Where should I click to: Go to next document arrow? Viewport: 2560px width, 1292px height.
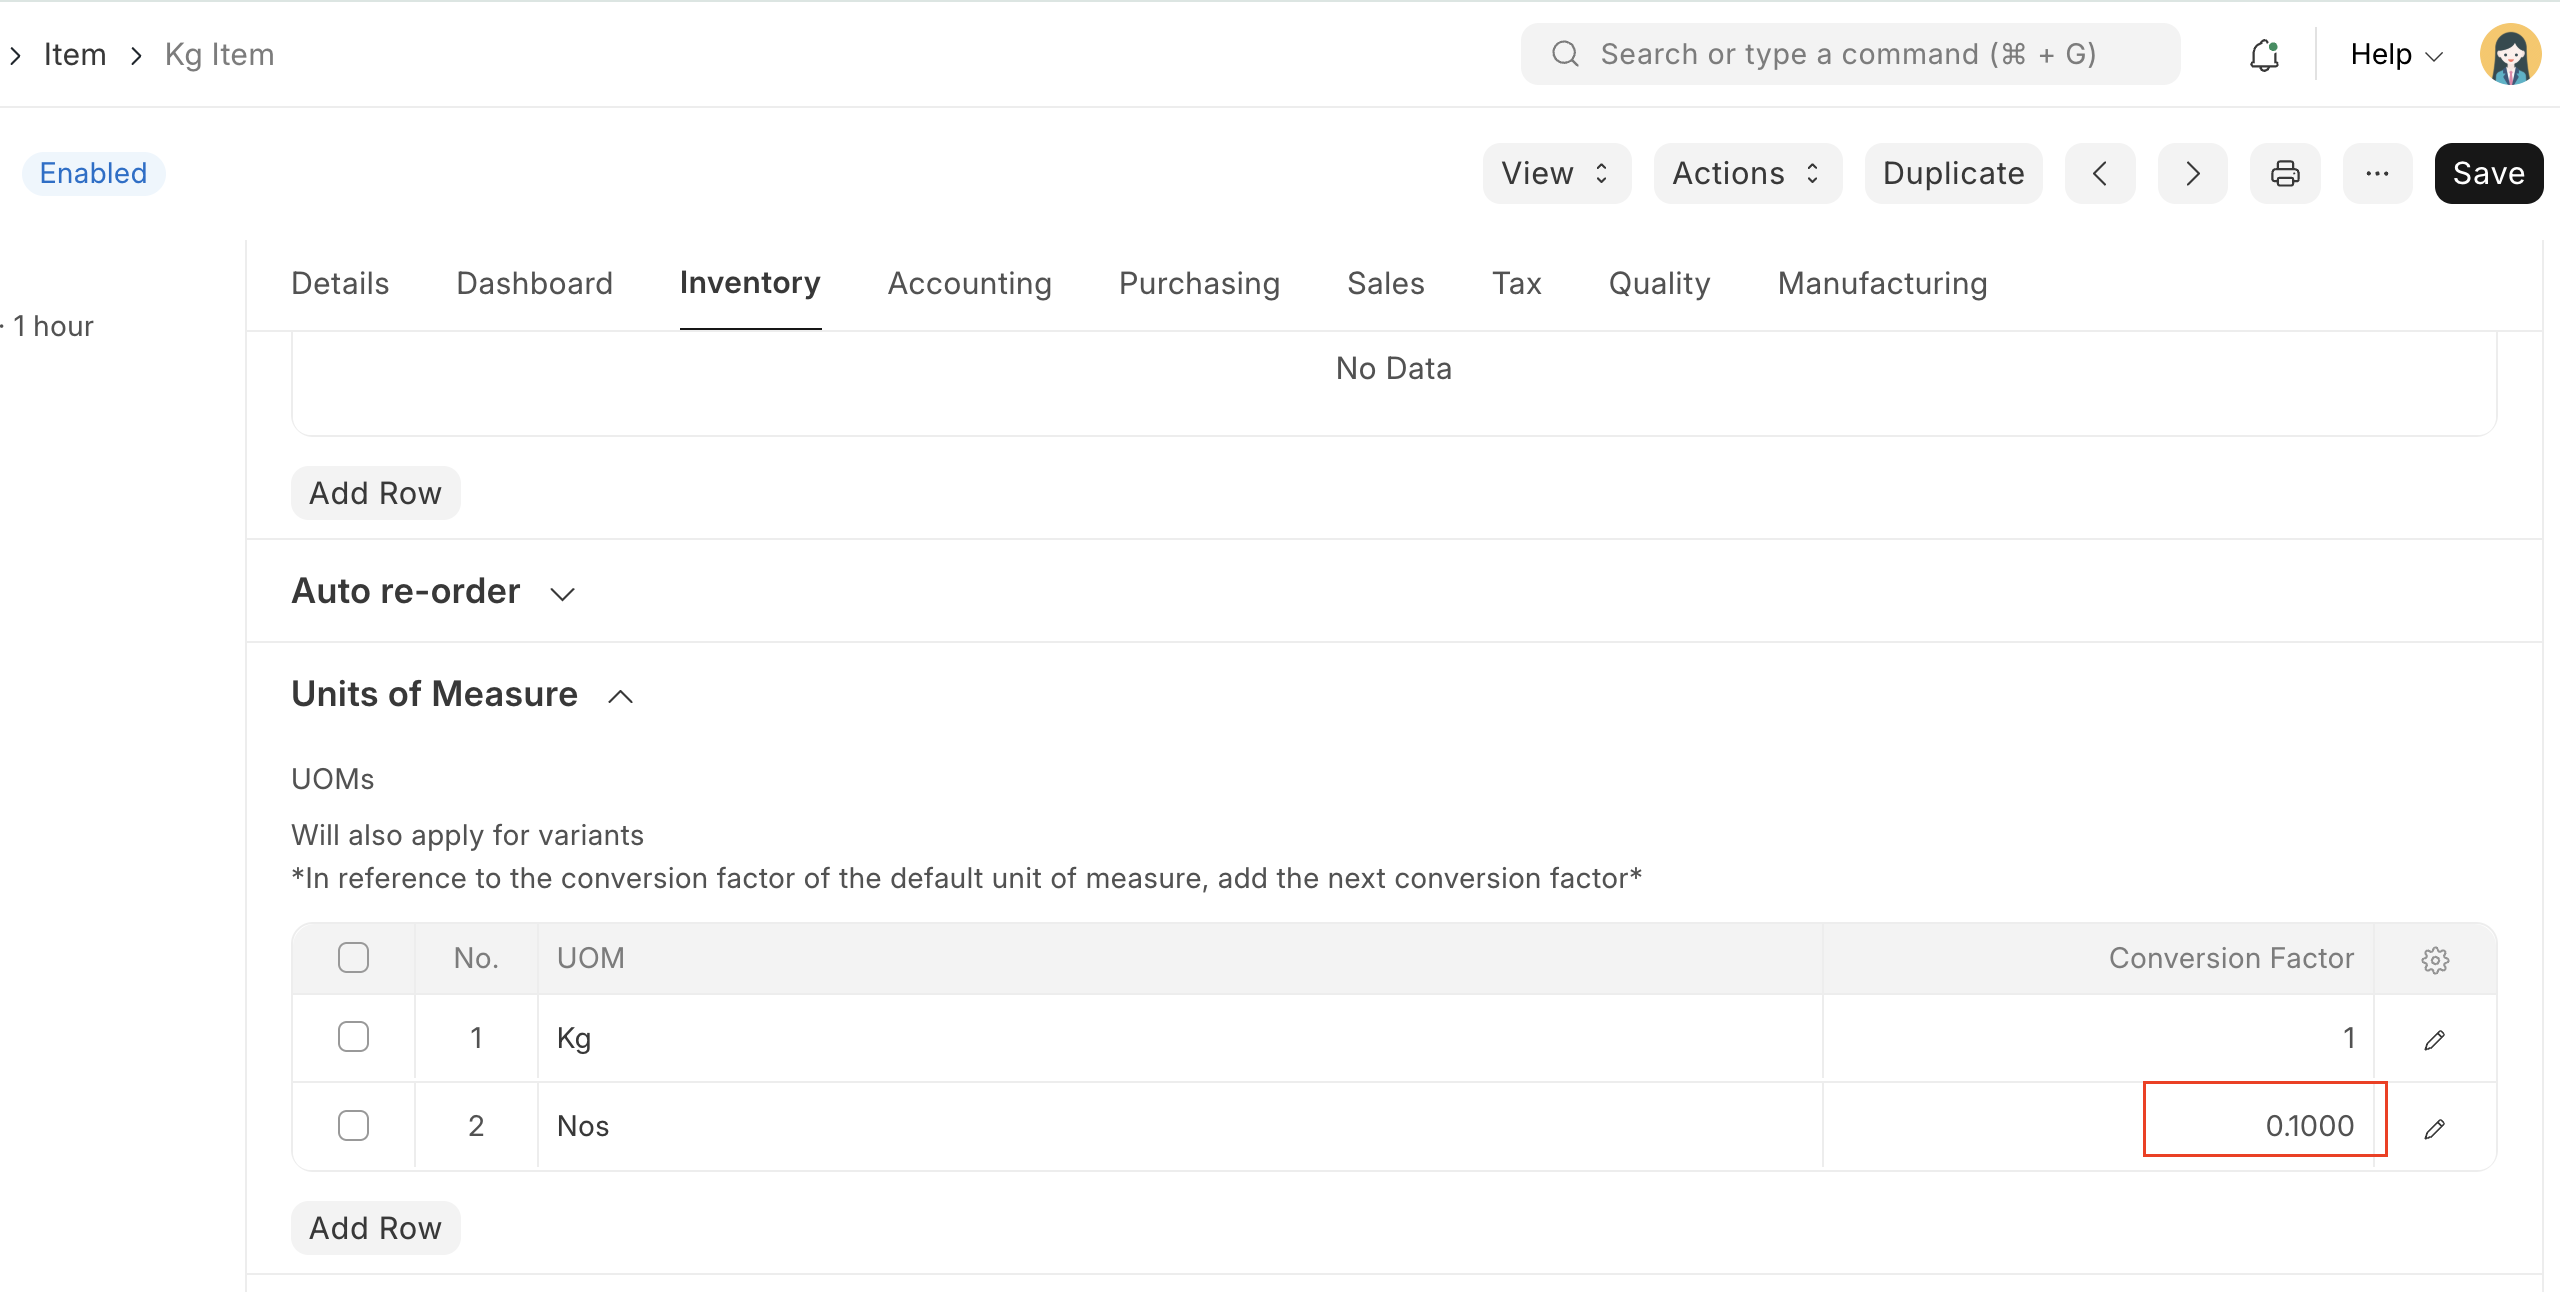pyautogui.click(x=2192, y=173)
